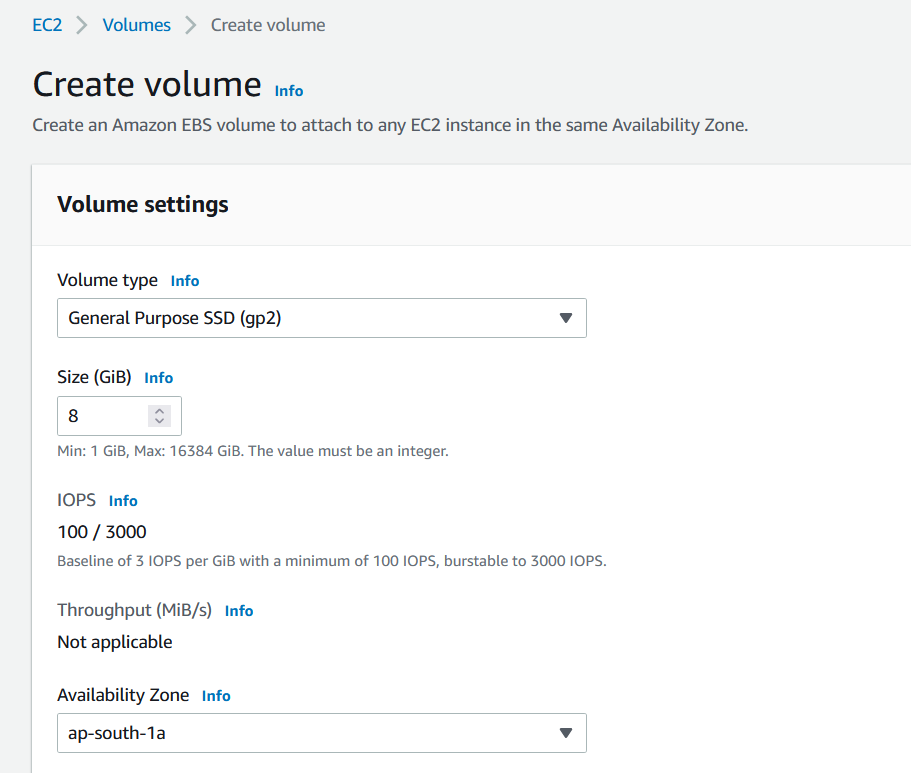Open the Availability Zone dropdown
The height and width of the screenshot is (773, 911).
pyautogui.click(x=322, y=733)
